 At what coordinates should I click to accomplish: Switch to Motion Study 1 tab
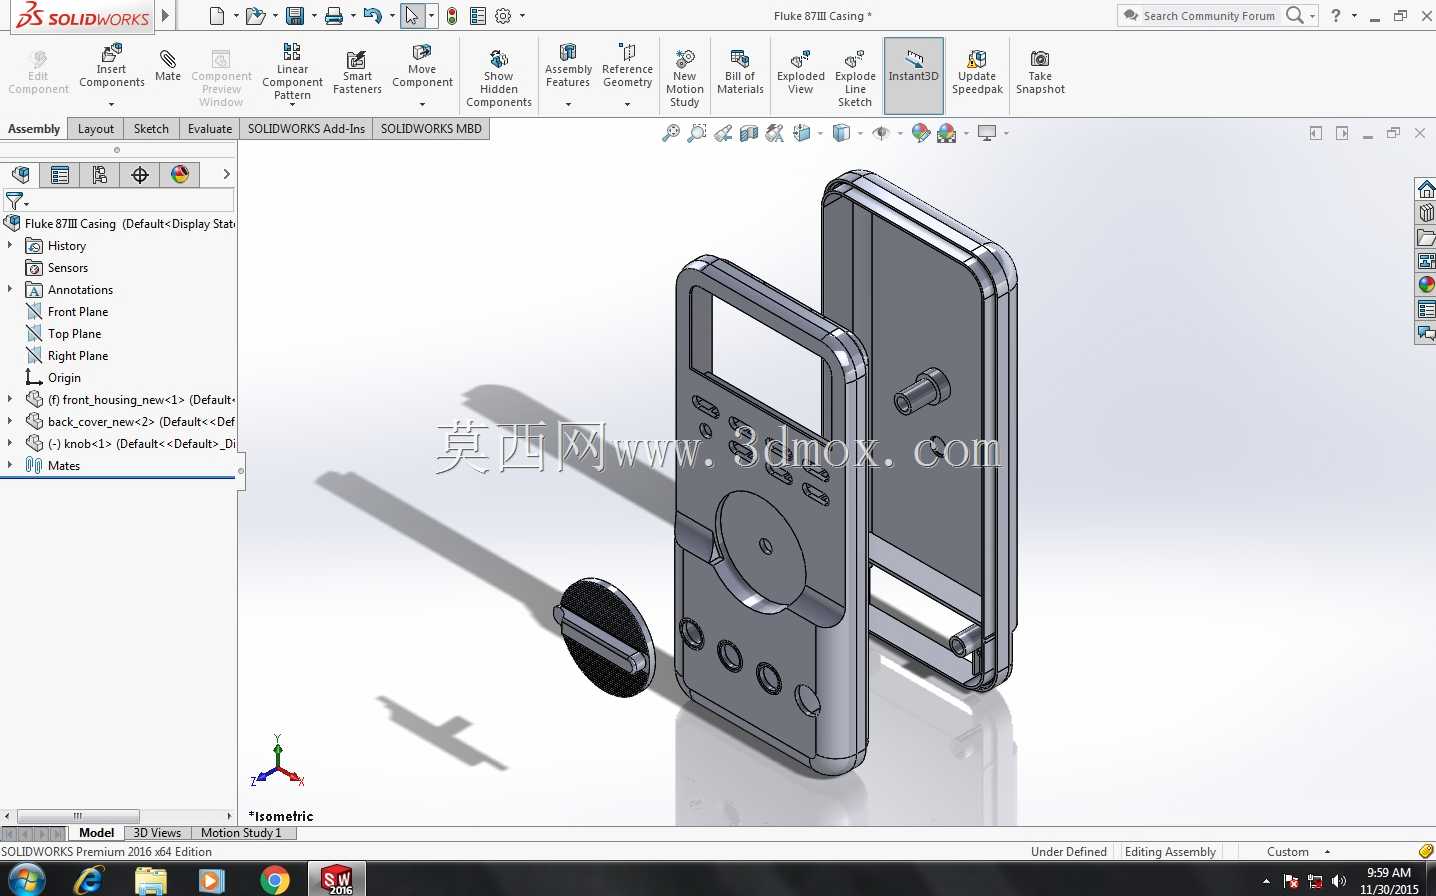[x=241, y=833]
